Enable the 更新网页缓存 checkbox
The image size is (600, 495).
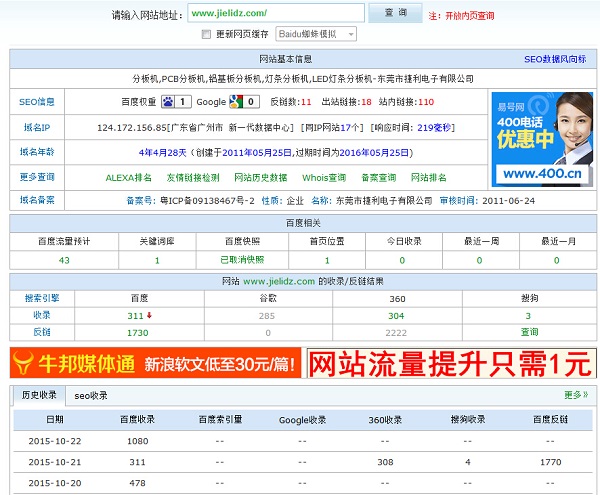pos(207,34)
